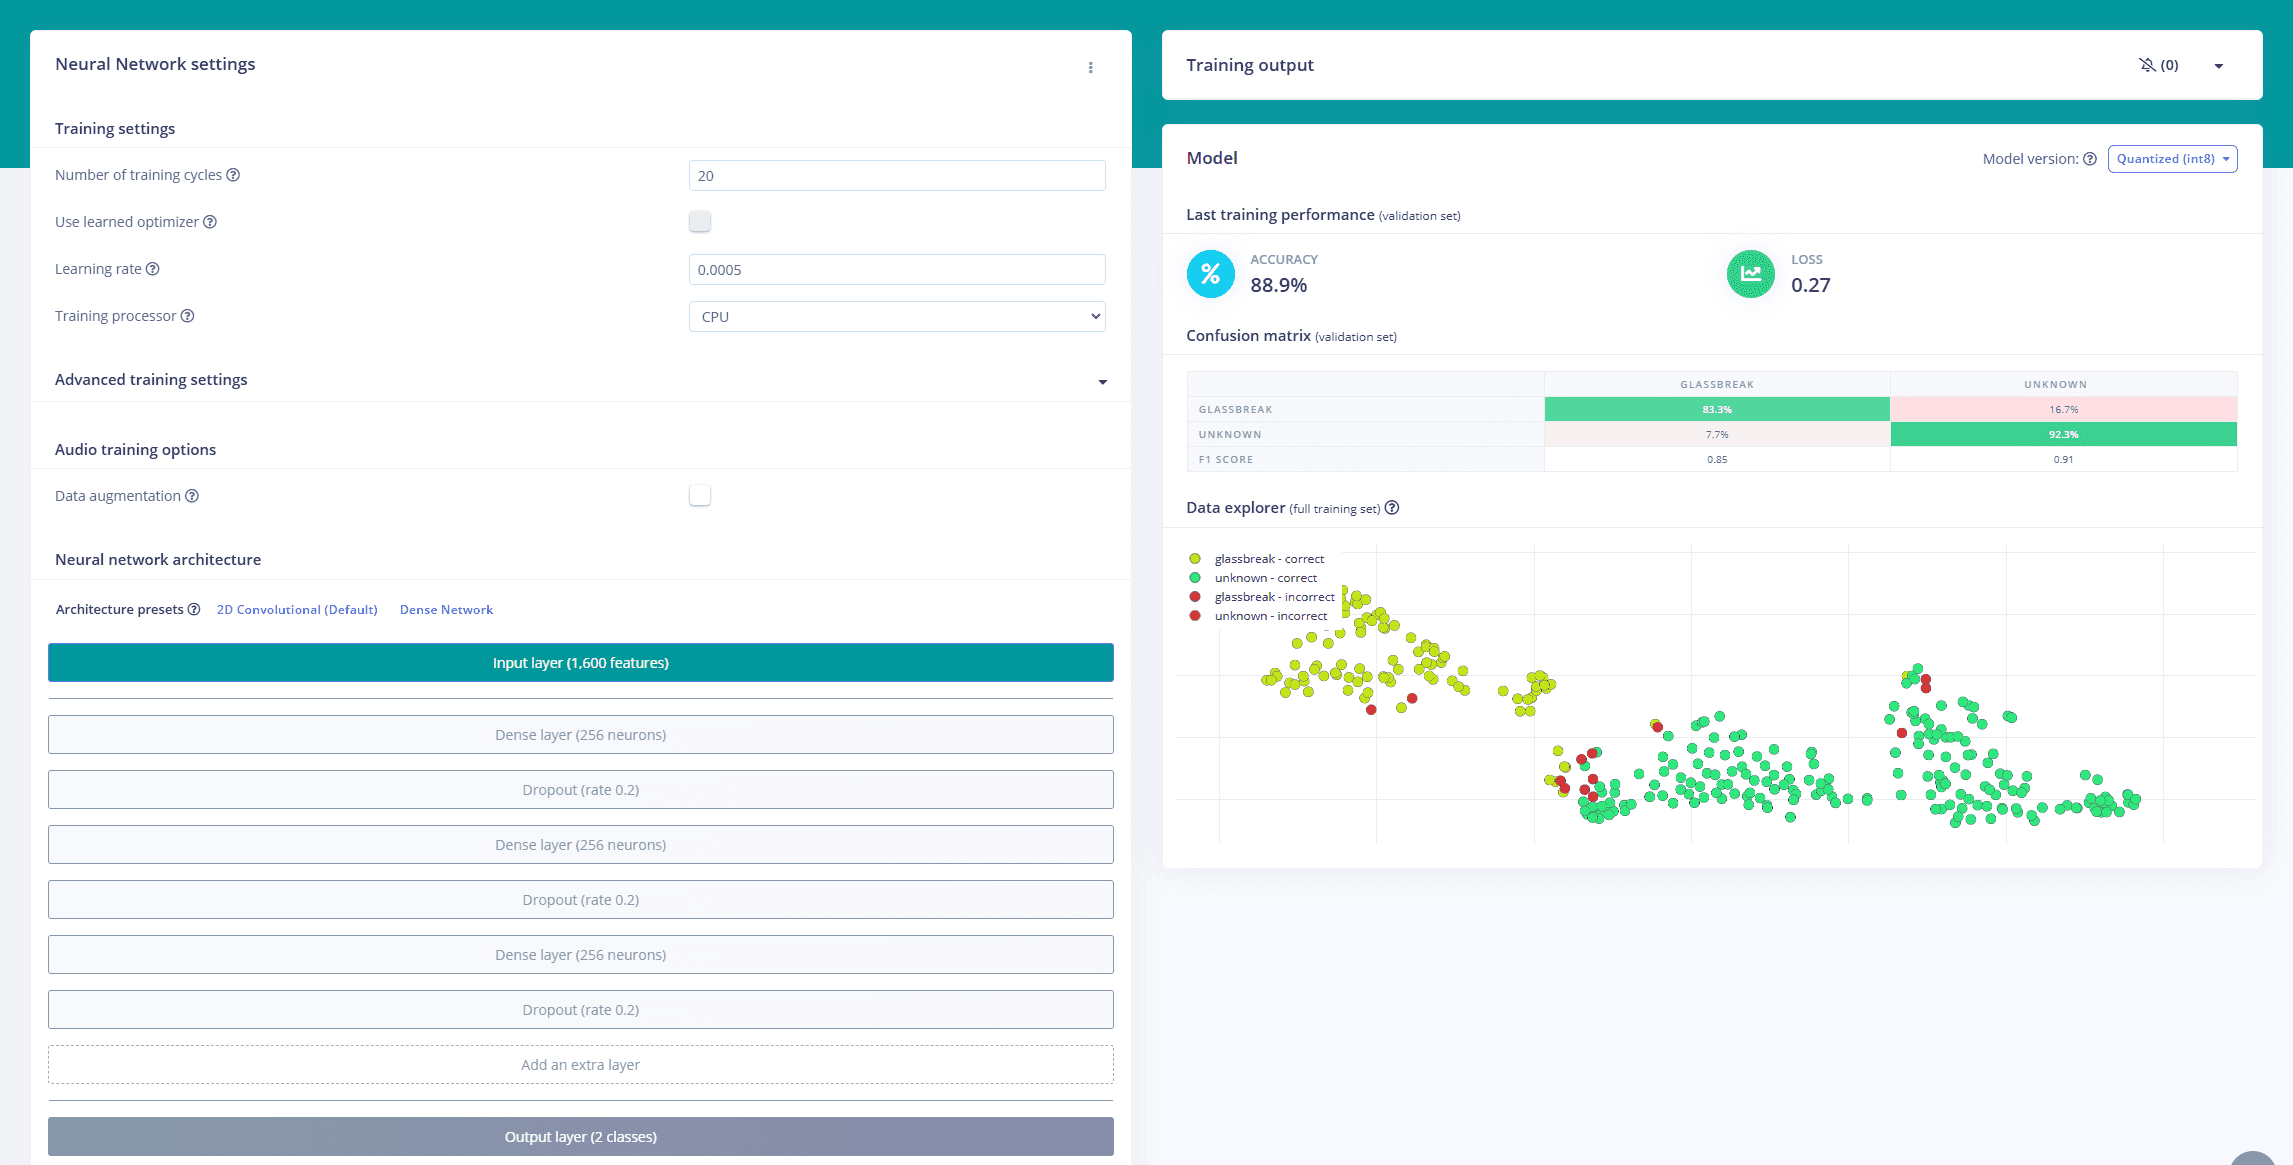2293x1165 pixels.
Task: Click the Training processor help icon
Action: tap(187, 316)
